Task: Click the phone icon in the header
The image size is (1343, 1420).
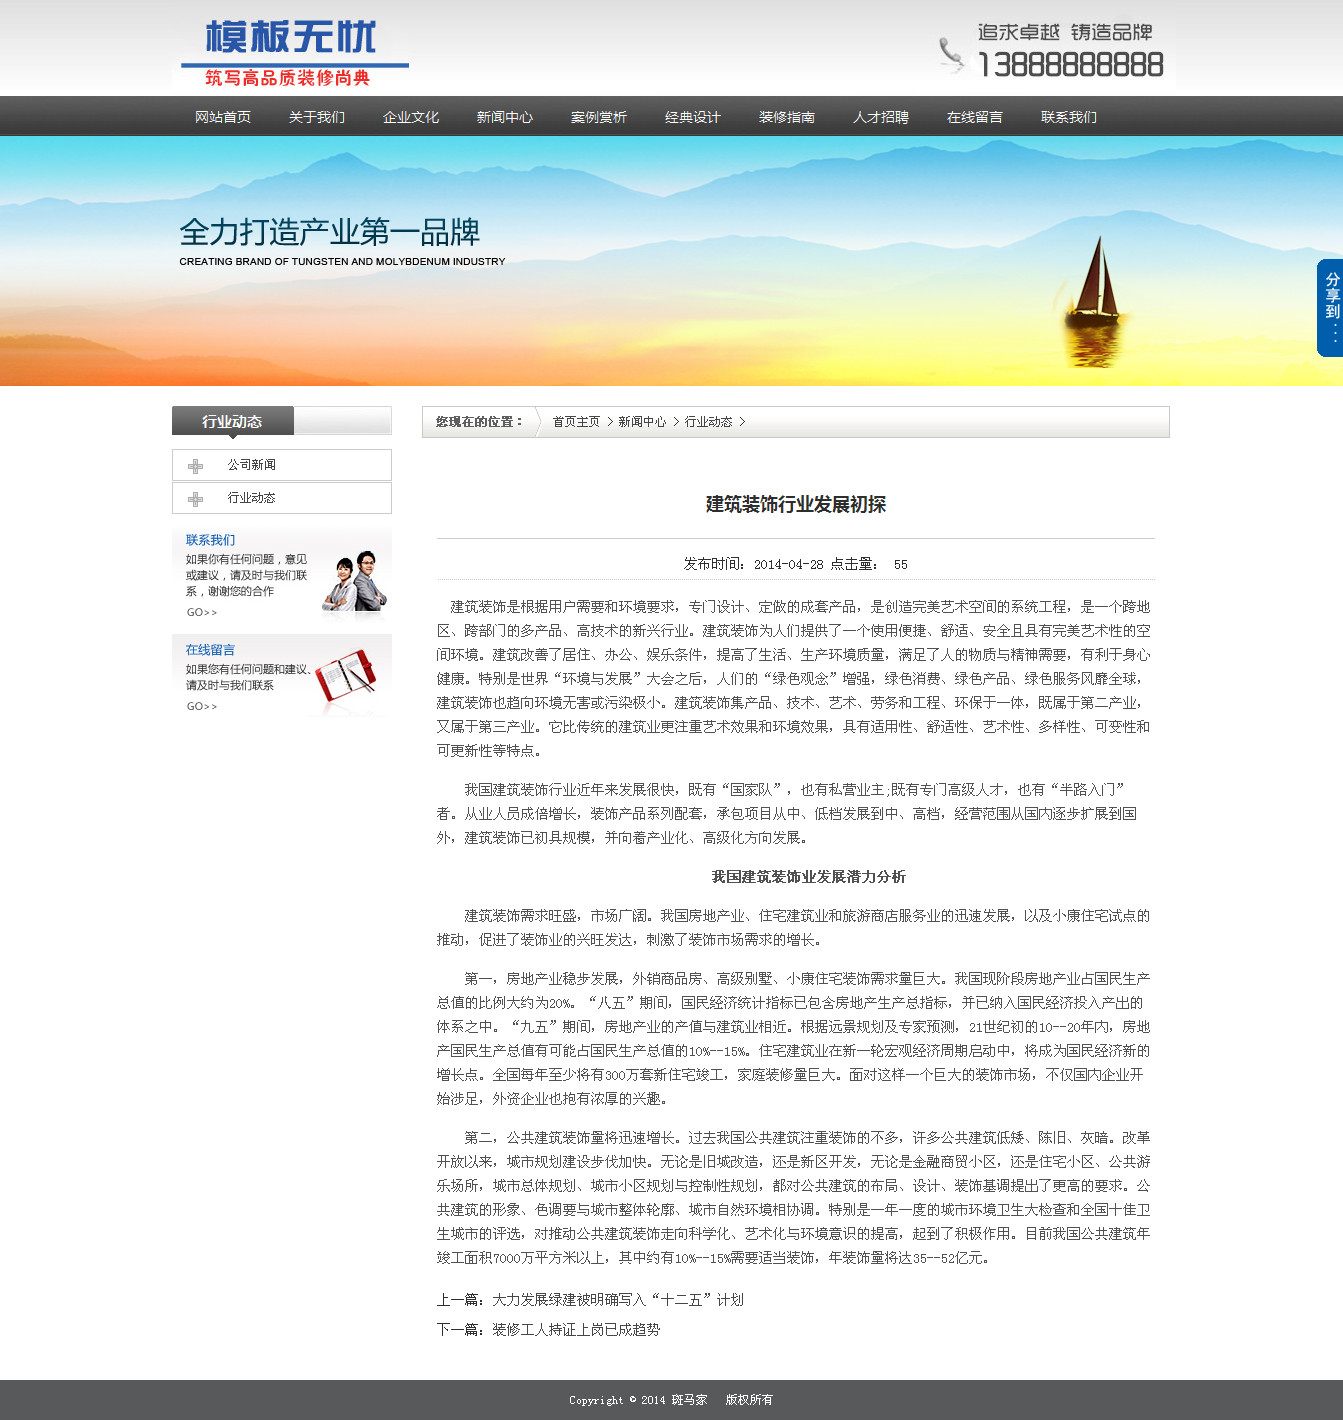Action: [x=951, y=55]
